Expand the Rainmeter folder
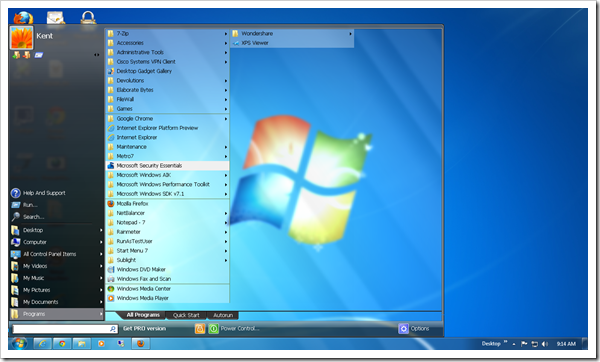This screenshot has width=600, height=362. point(167,232)
